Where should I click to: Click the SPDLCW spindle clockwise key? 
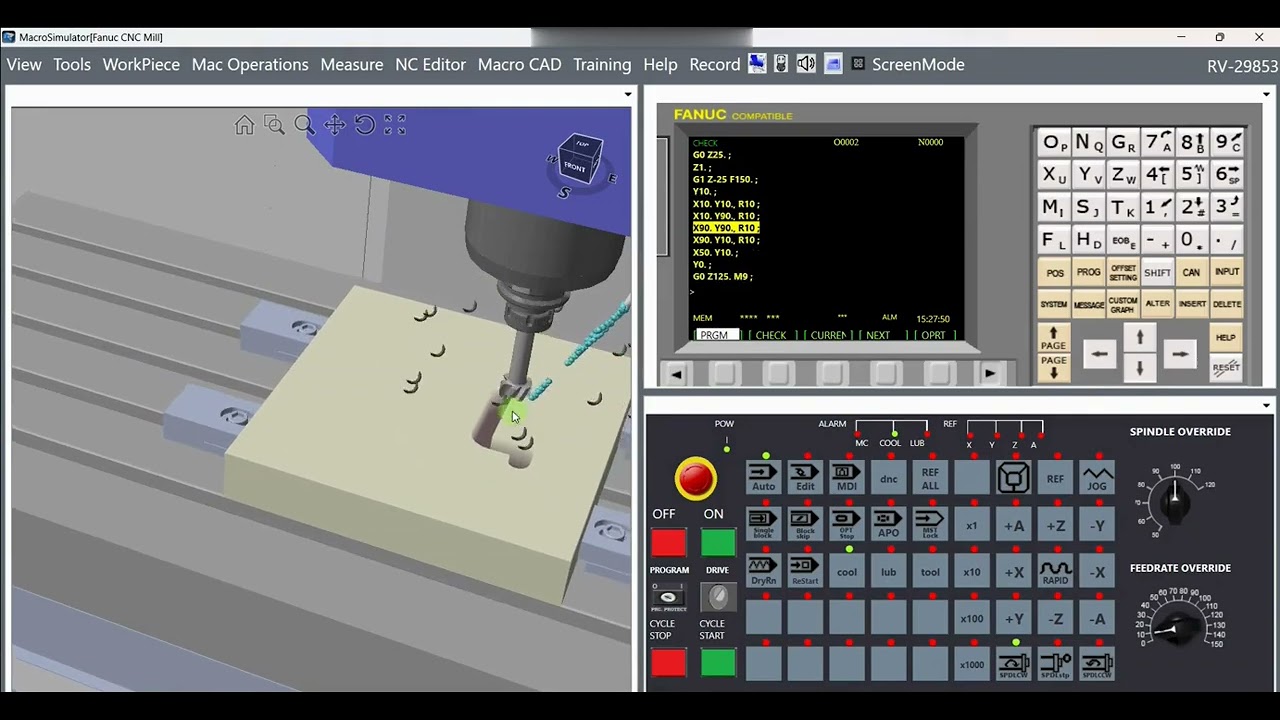(1013, 664)
